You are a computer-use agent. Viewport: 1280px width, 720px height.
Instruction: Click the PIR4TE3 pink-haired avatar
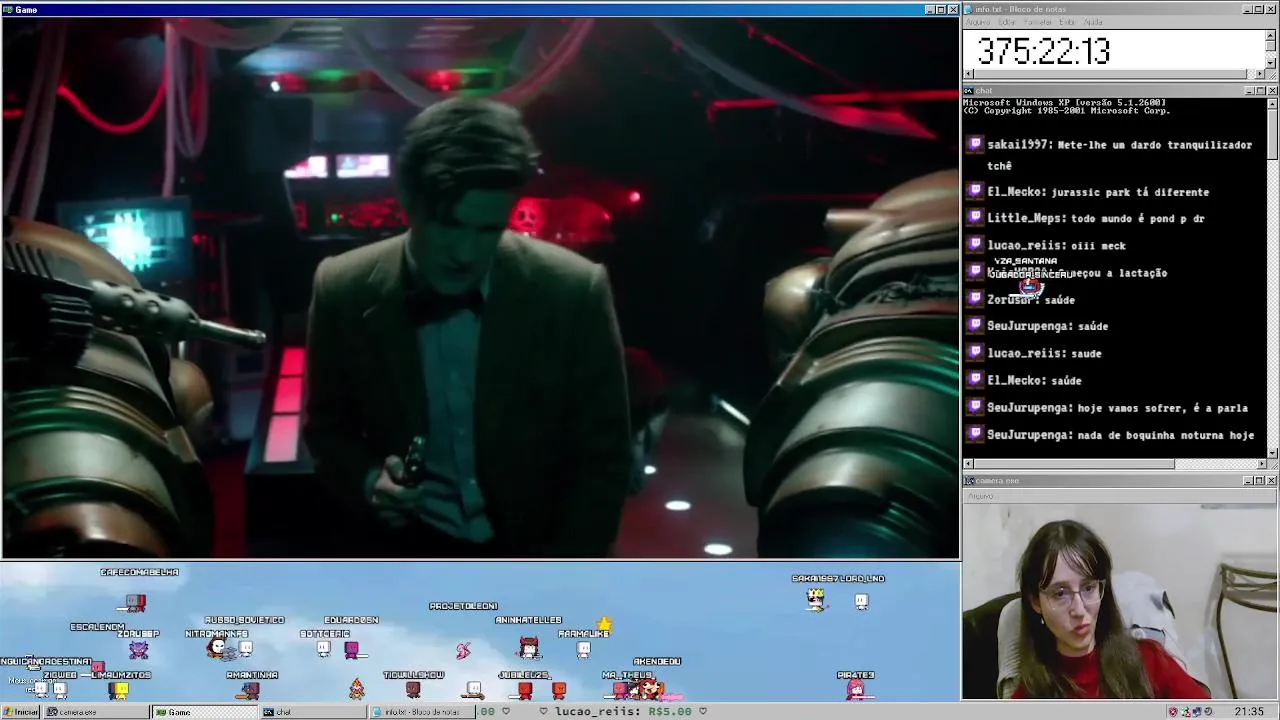point(856,690)
